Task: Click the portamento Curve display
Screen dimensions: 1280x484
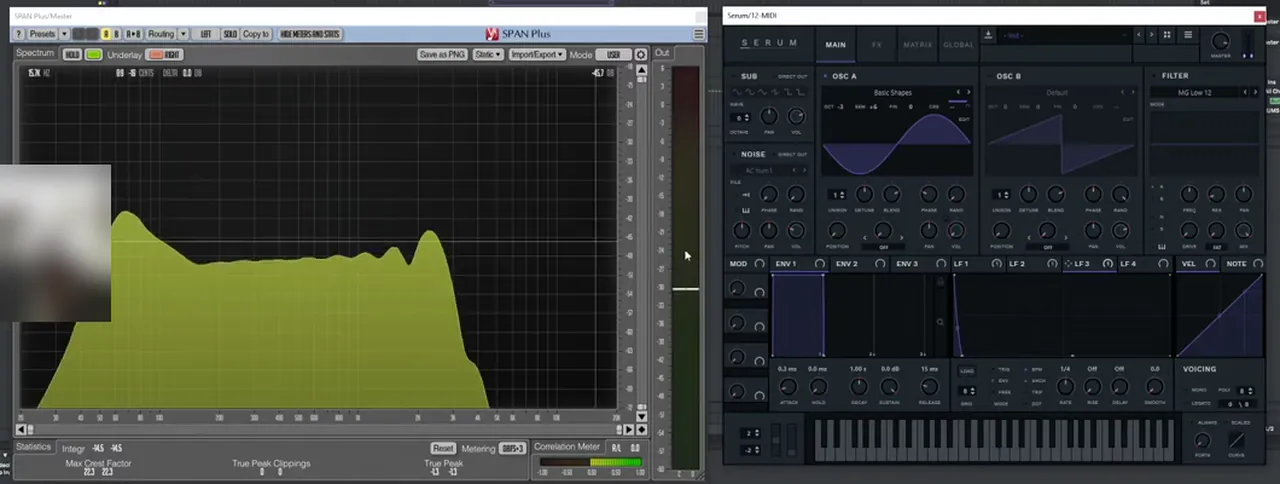Action: [x=1238, y=440]
